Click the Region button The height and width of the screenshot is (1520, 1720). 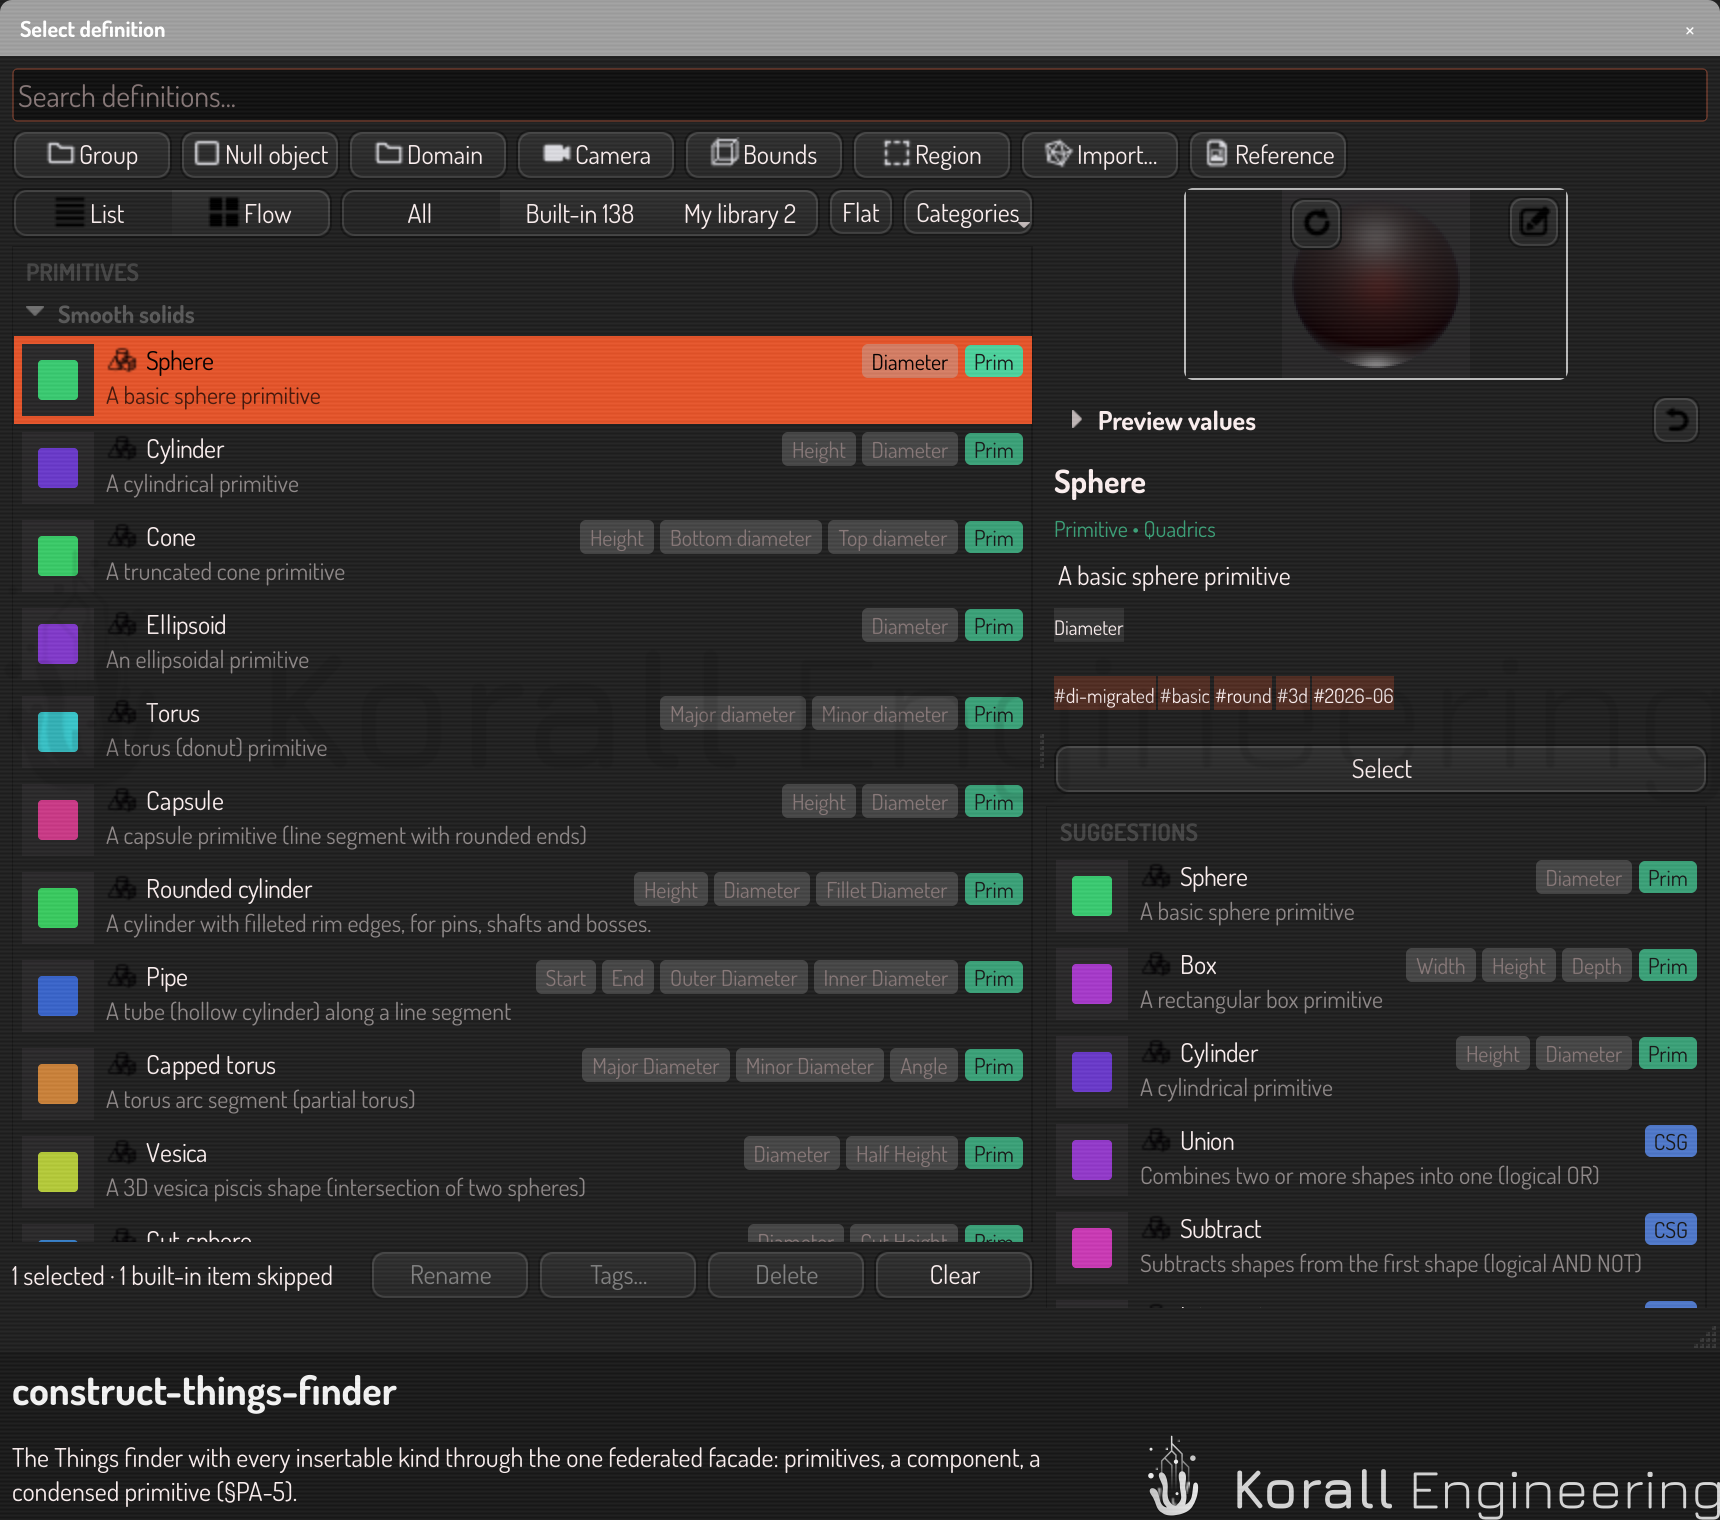[932, 155]
